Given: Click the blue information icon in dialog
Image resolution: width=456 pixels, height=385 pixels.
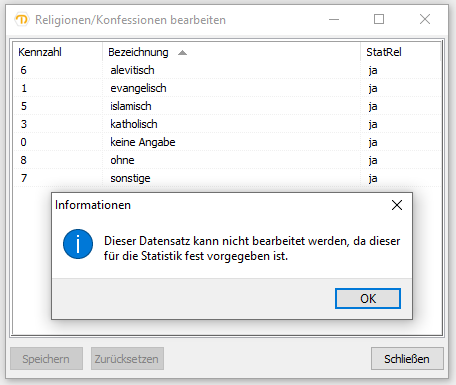Looking at the screenshot, I should click(78, 244).
